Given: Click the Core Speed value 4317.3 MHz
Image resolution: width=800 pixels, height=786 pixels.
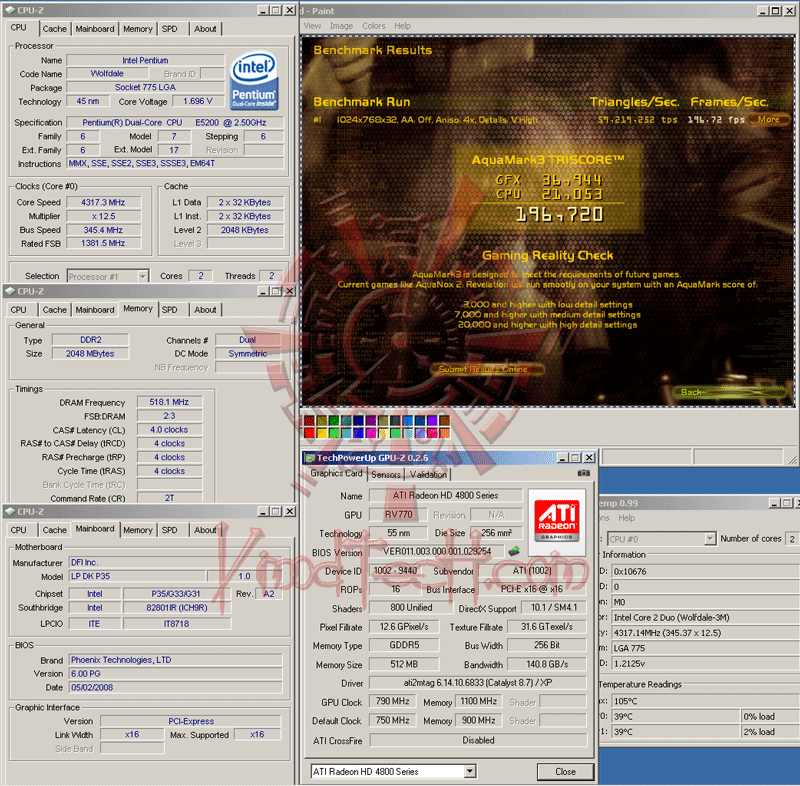Looking at the screenshot, I should tap(103, 202).
